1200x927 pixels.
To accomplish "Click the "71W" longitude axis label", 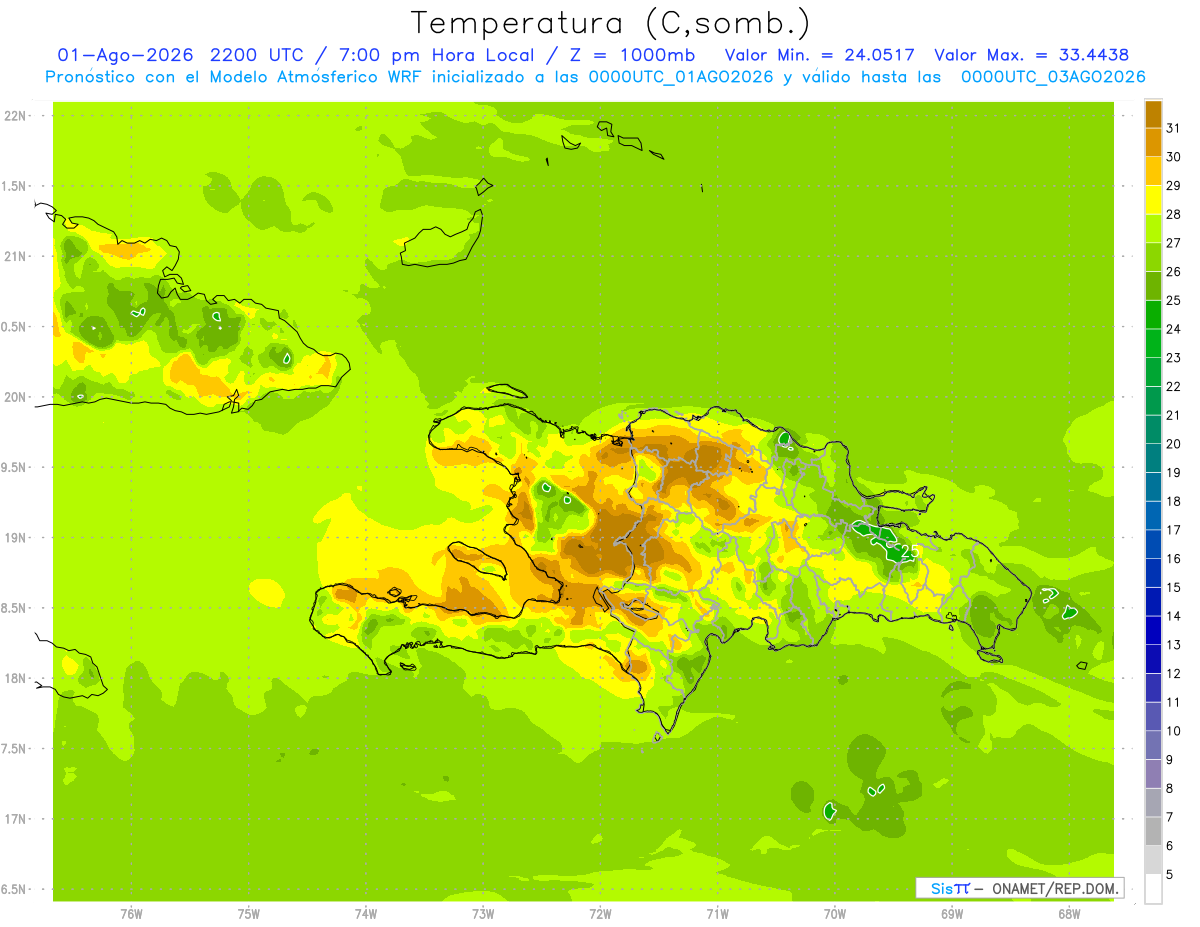I will pos(717,914).
